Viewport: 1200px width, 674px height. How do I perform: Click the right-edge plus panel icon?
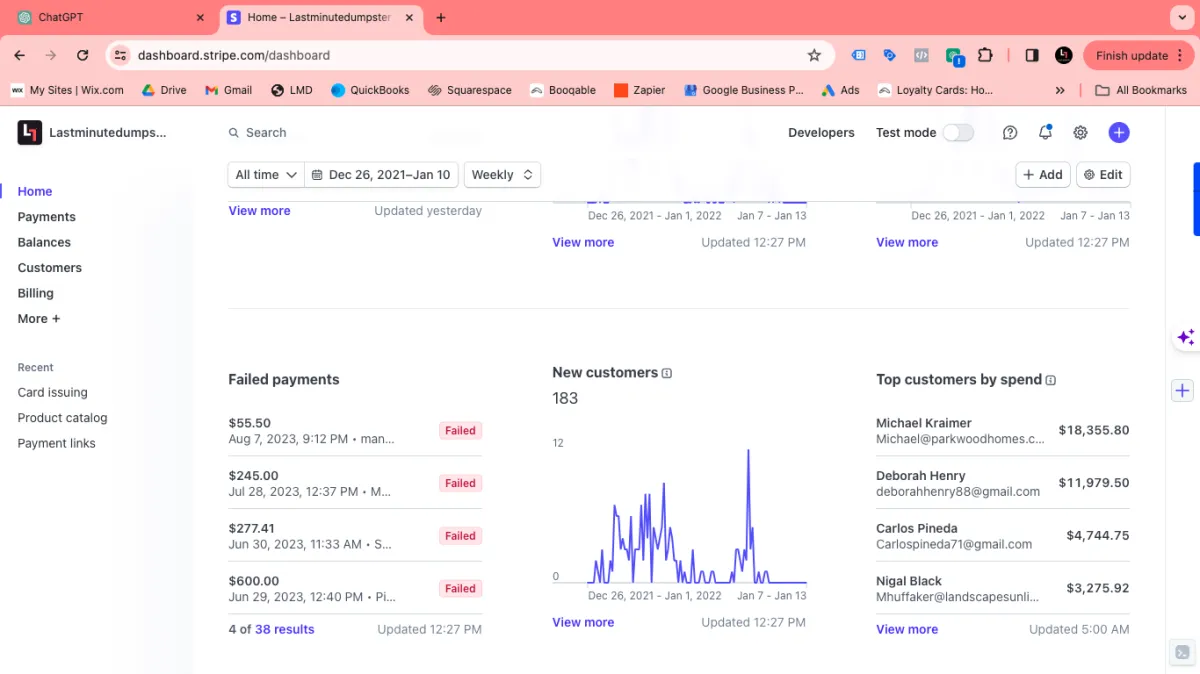coord(1182,391)
